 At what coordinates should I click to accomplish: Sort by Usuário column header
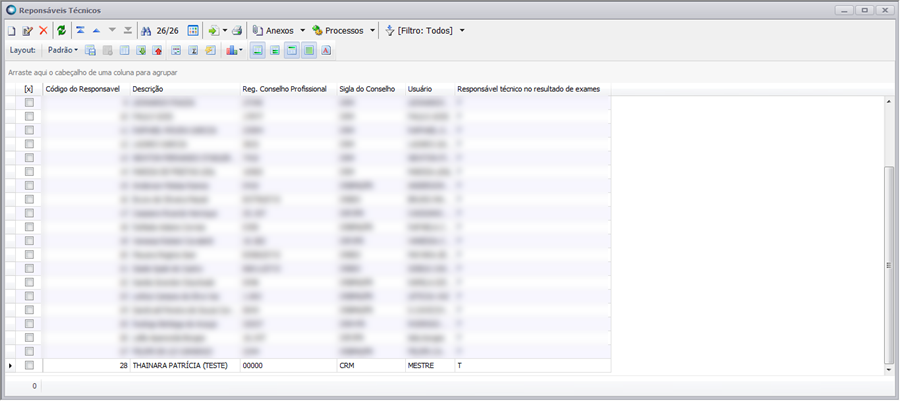(x=430, y=89)
